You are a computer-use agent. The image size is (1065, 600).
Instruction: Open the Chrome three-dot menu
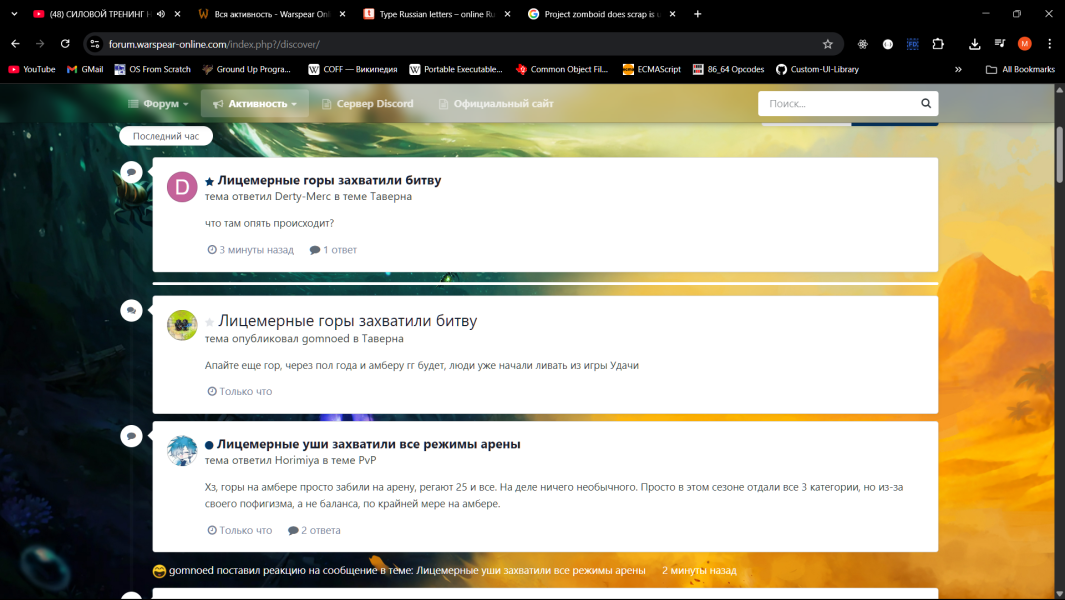1049,44
